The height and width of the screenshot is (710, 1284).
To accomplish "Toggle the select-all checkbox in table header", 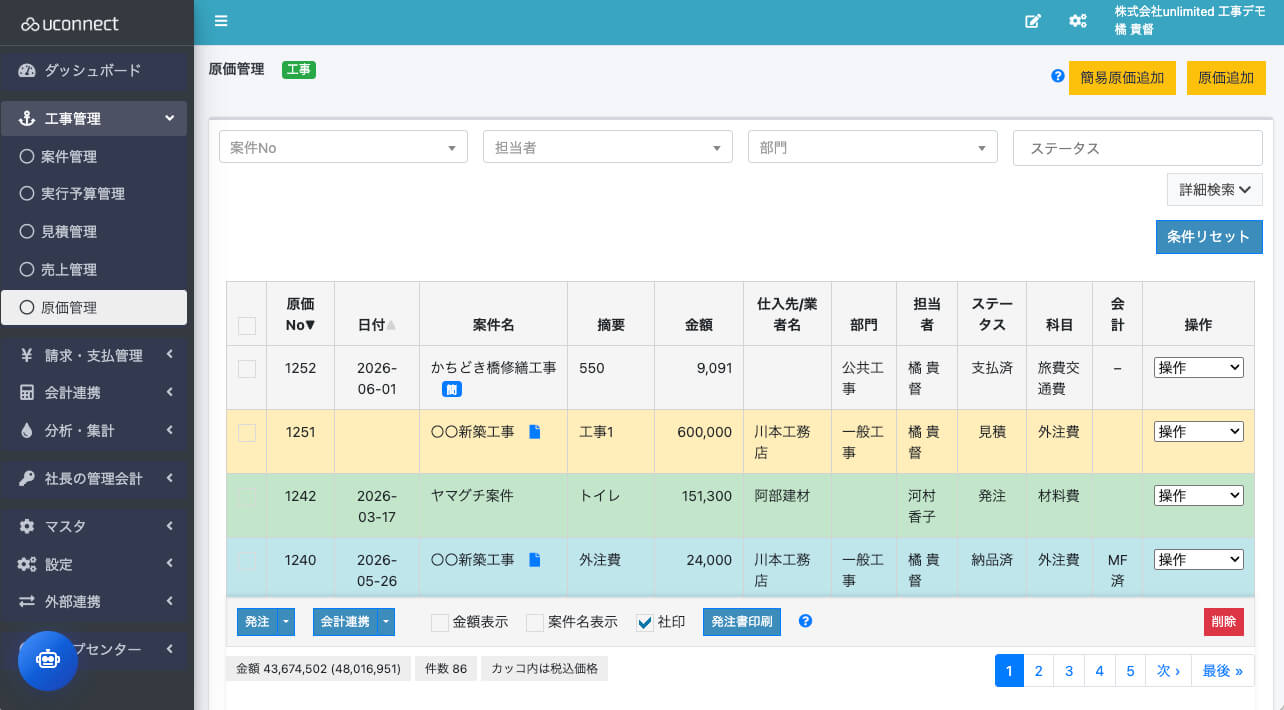I will tap(247, 325).
